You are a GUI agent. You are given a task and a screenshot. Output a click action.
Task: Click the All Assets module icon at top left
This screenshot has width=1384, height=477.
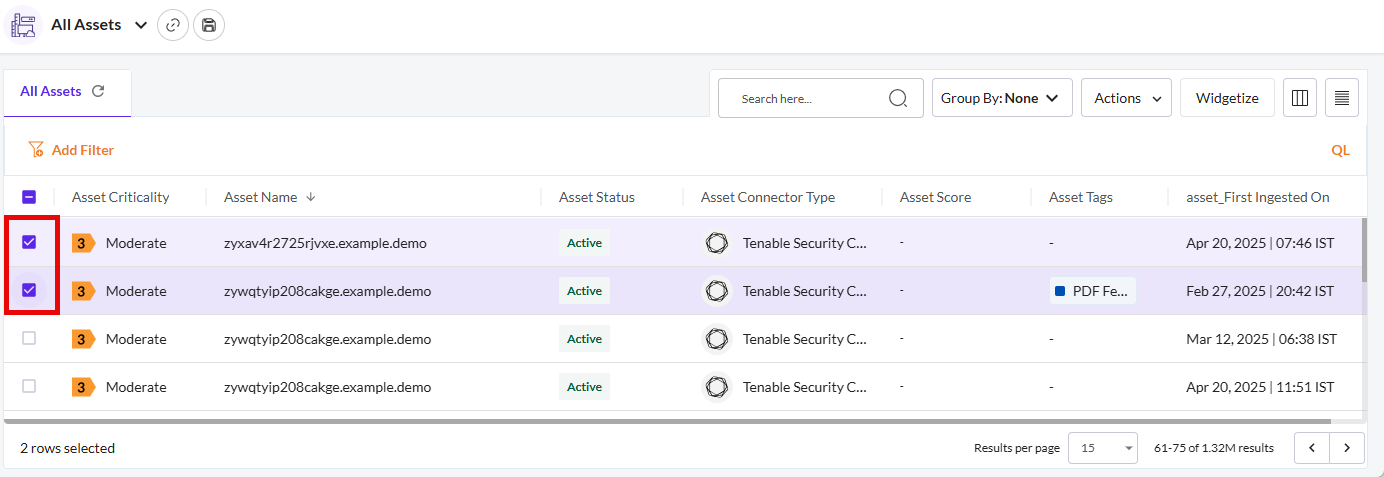click(24, 25)
